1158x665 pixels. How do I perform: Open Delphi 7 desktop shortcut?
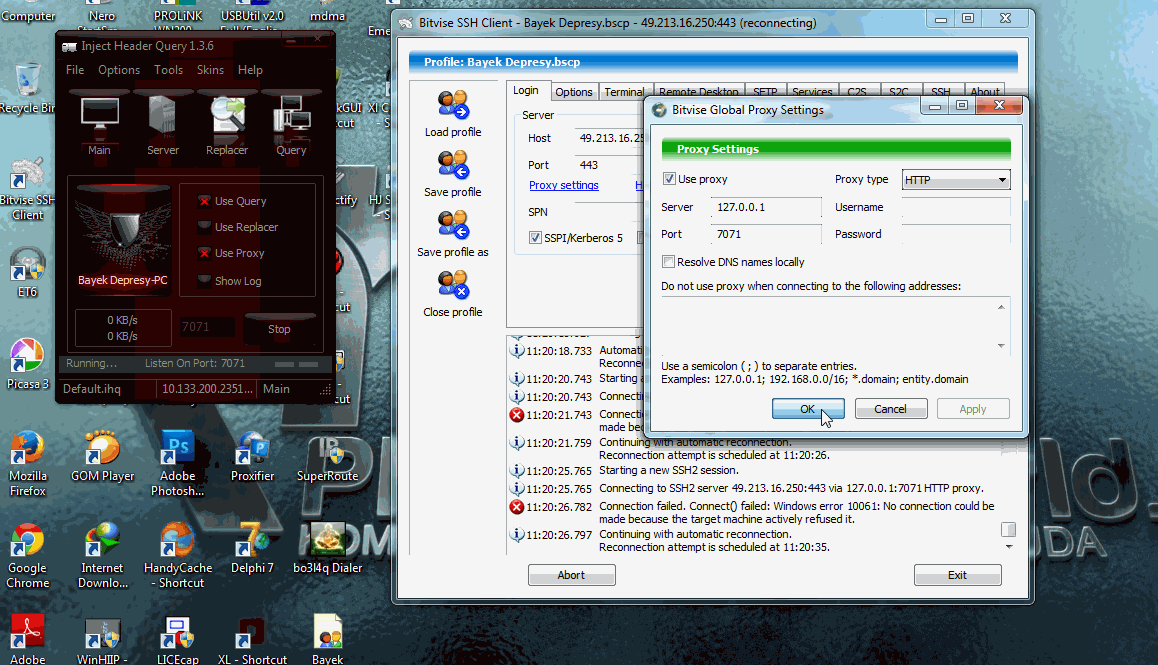pos(253,549)
